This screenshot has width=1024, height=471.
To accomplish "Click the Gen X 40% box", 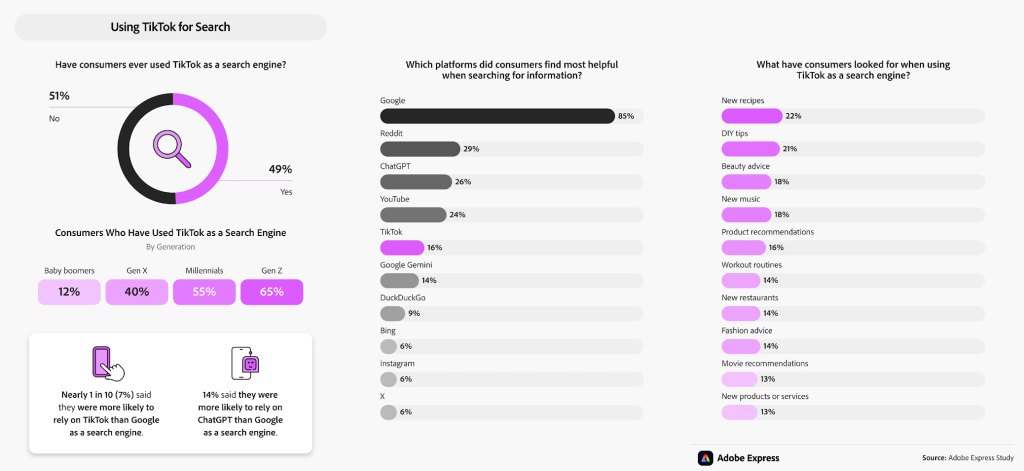I will (x=136, y=292).
